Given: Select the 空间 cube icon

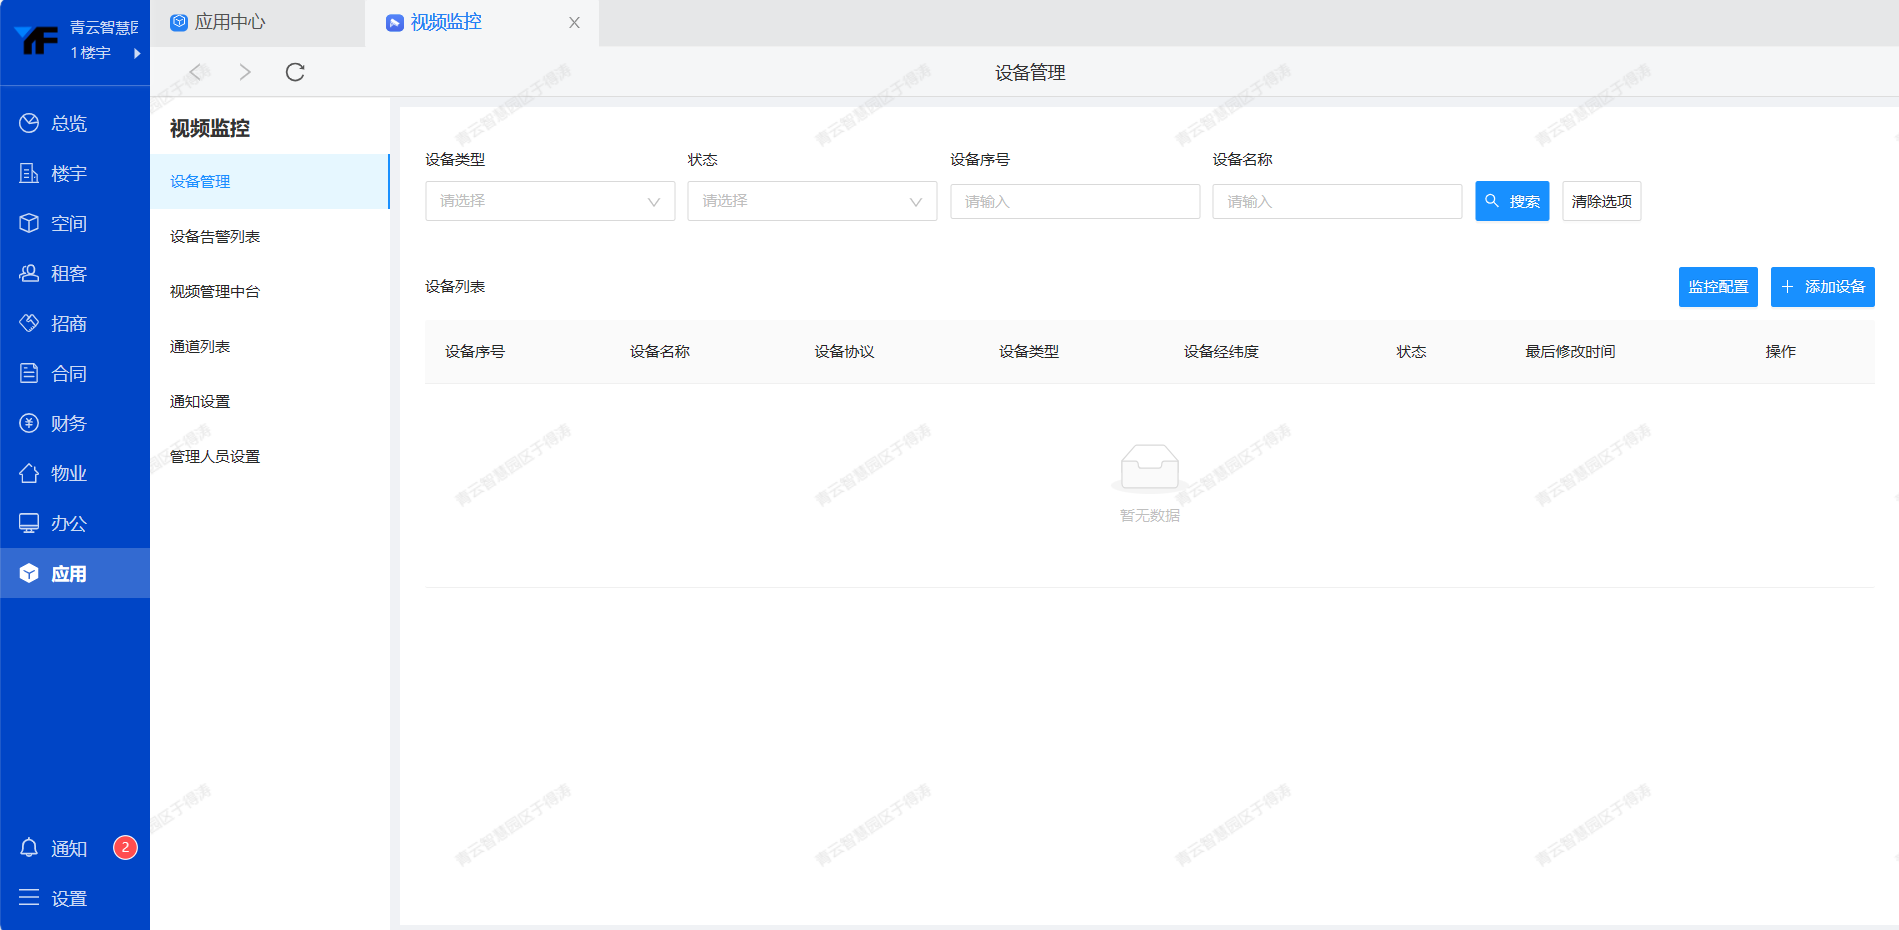Looking at the screenshot, I should coord(29,223).
